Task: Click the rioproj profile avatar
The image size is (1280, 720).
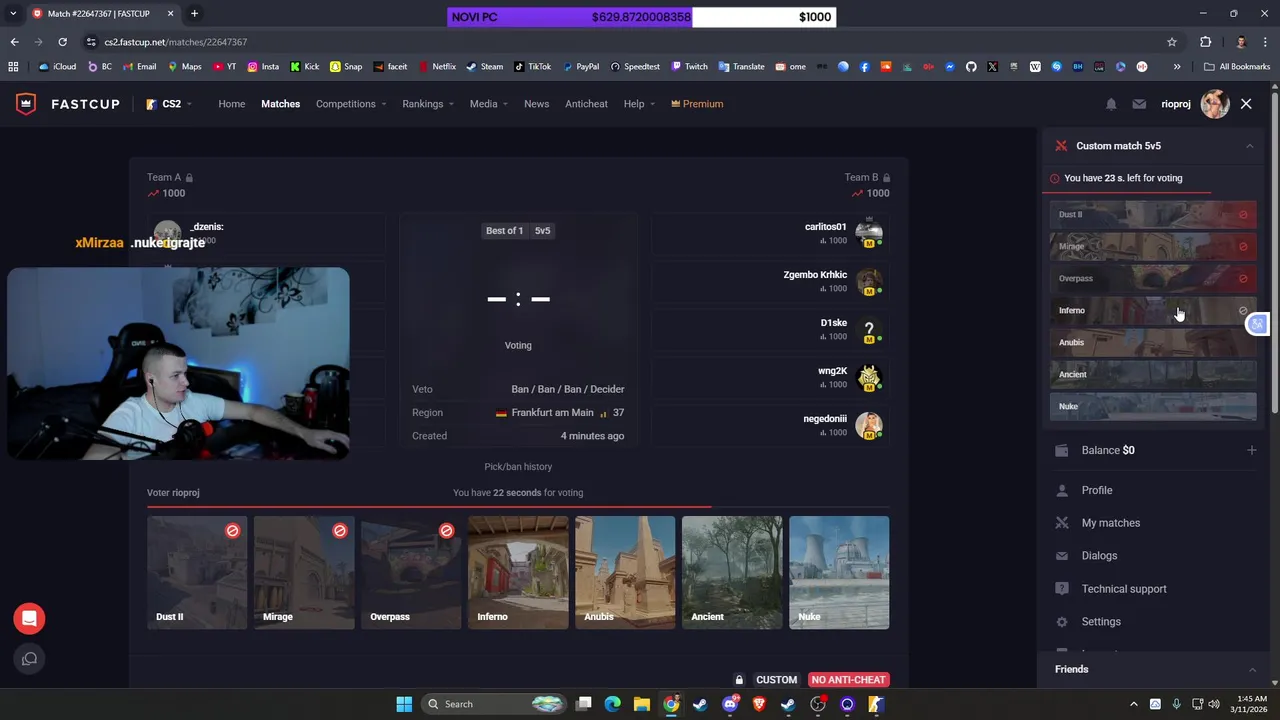Action: (1215, 104)
